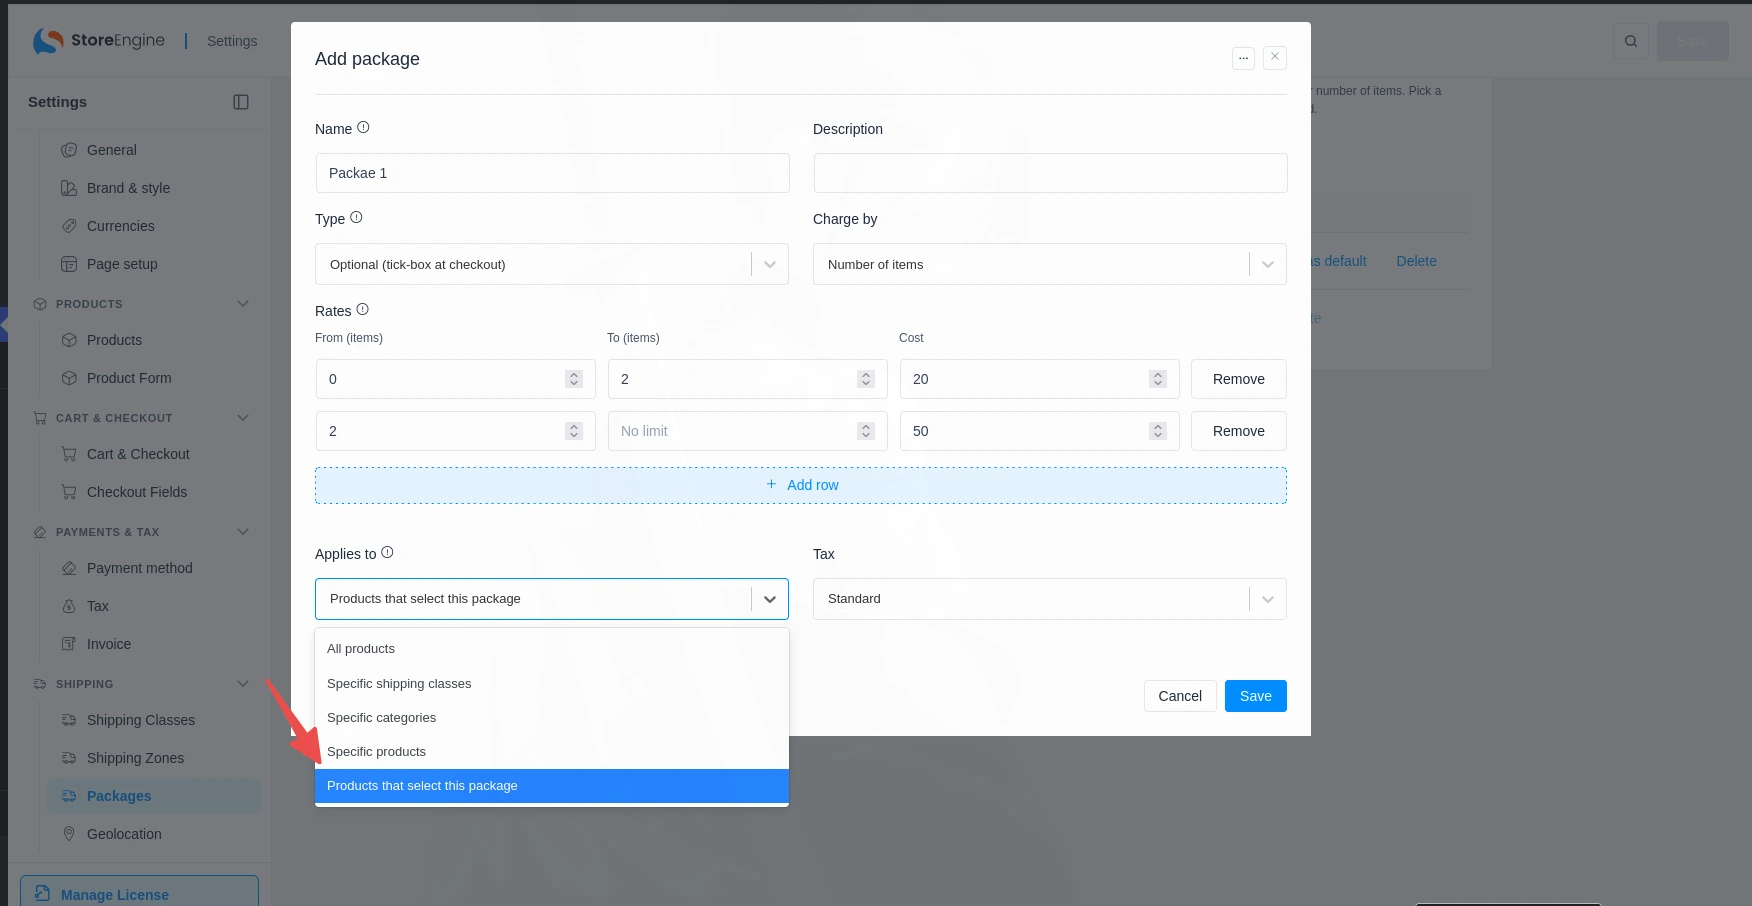
Task: Remove the rate row with cost 50
Action: (x=1239, y=431)
